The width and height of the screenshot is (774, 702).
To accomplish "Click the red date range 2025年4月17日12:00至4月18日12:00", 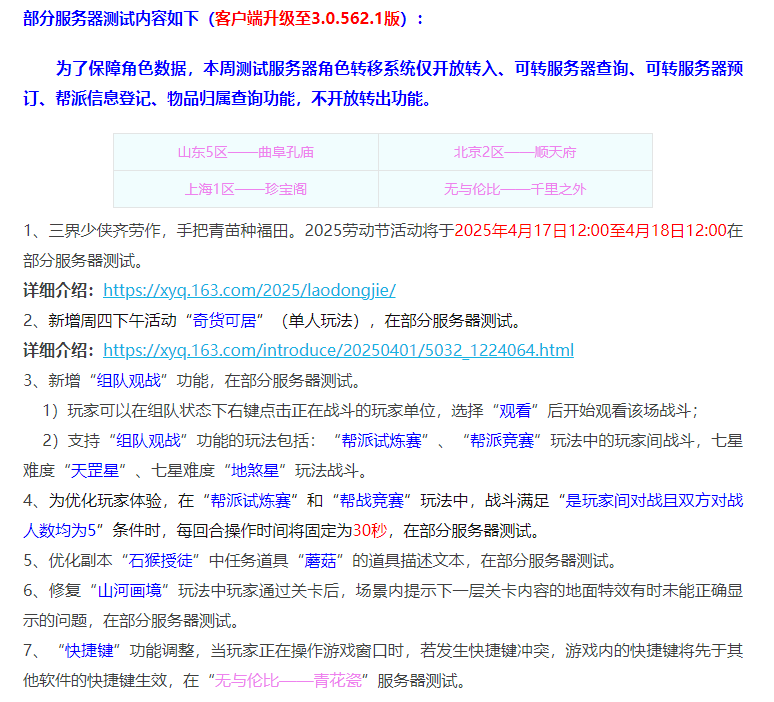I will point(590,231).
